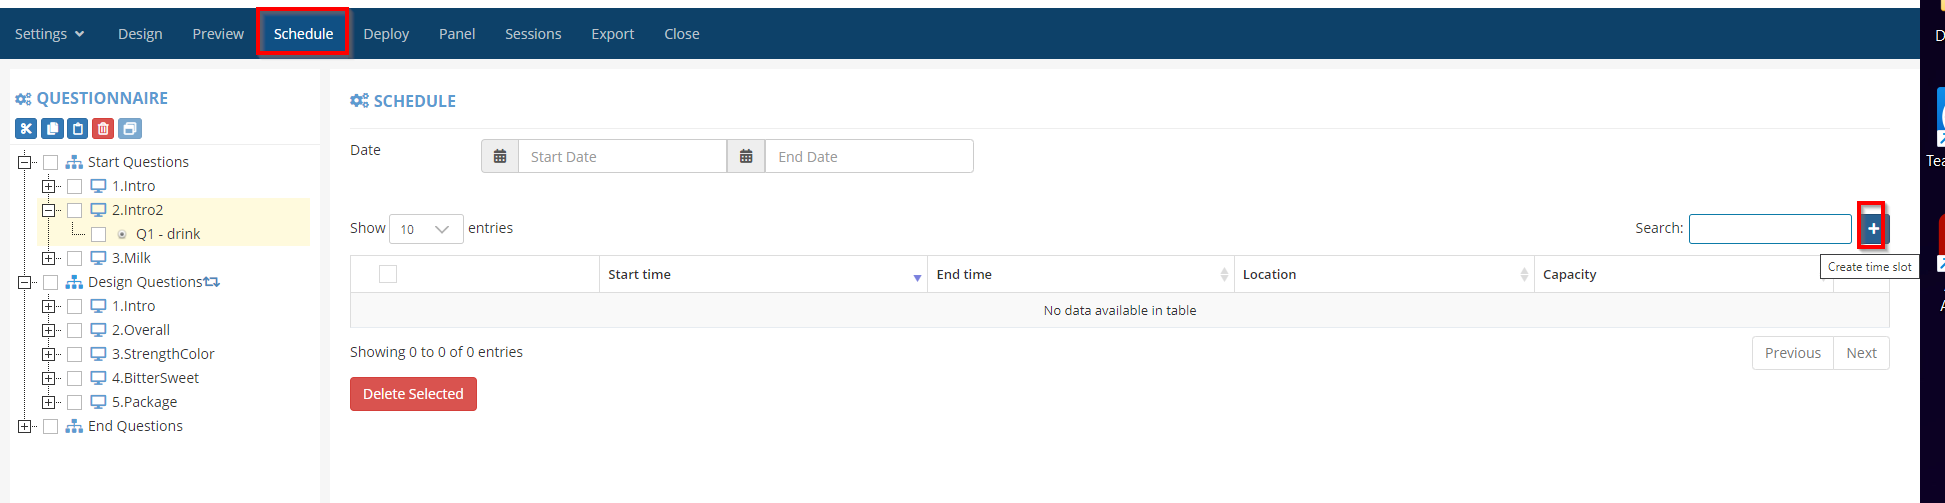Viewport: 1945px width, 503px height.
Task: Open the Settings menu
Action: (x=49, y=34)
